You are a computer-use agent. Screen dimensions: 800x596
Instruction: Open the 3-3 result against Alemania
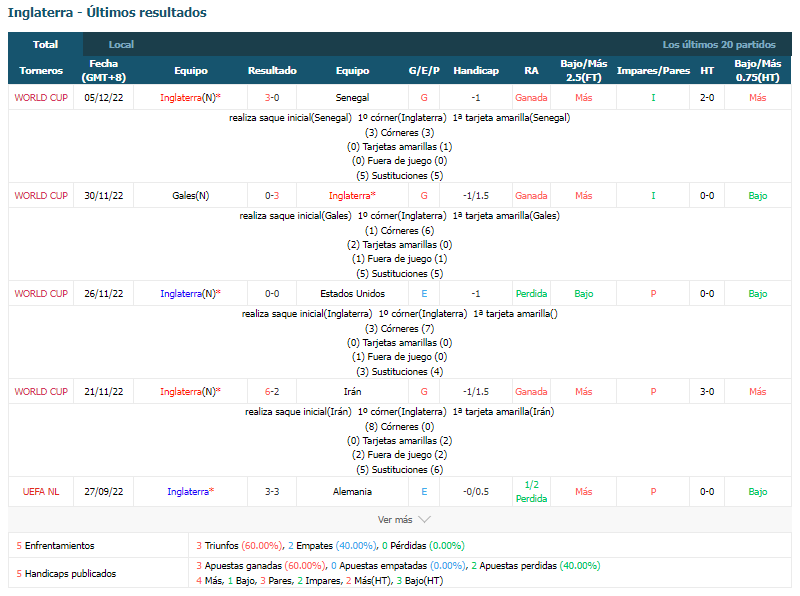point(272,491)
